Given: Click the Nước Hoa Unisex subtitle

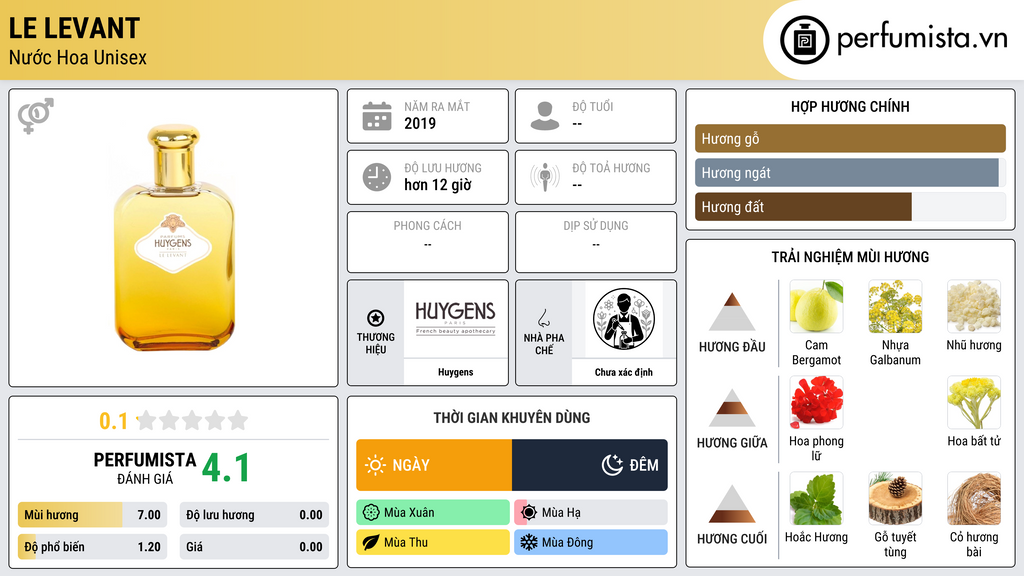Looking at the screenshot, I should click(x=78, y=57).
